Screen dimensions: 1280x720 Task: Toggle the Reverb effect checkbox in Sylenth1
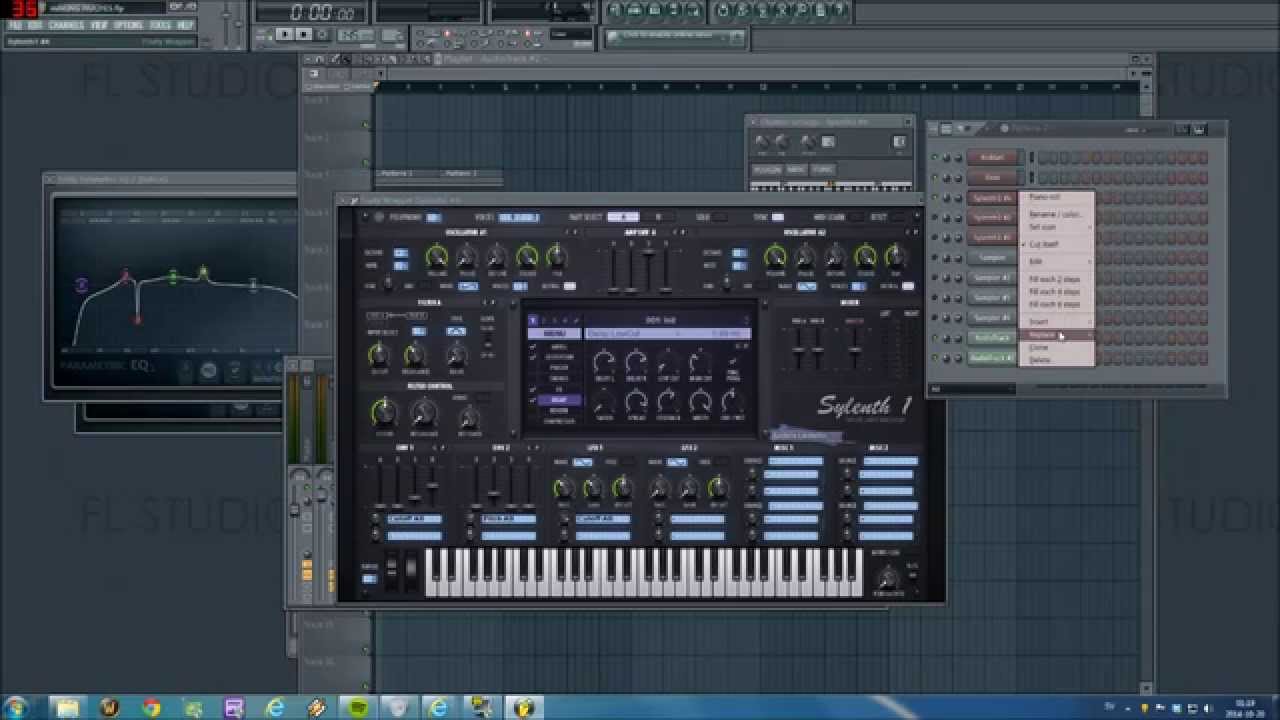tap(532, 410)
